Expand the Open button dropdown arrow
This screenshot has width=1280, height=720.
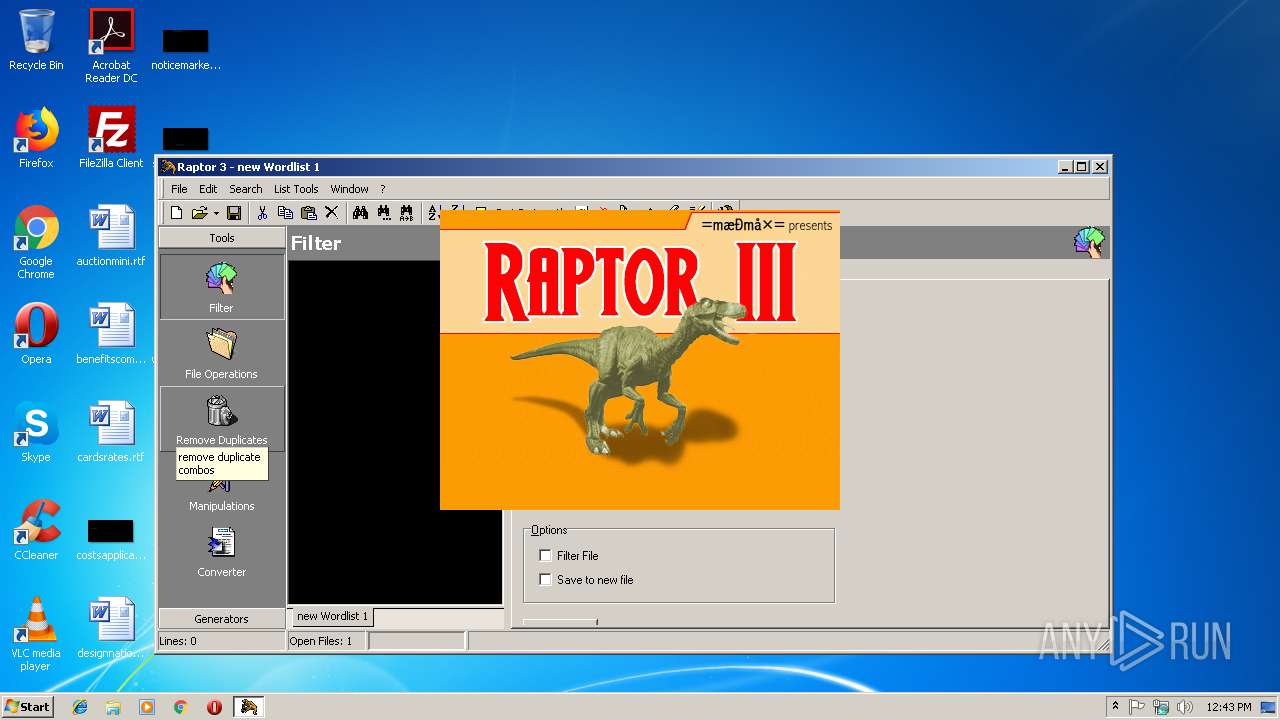(216, 212)
